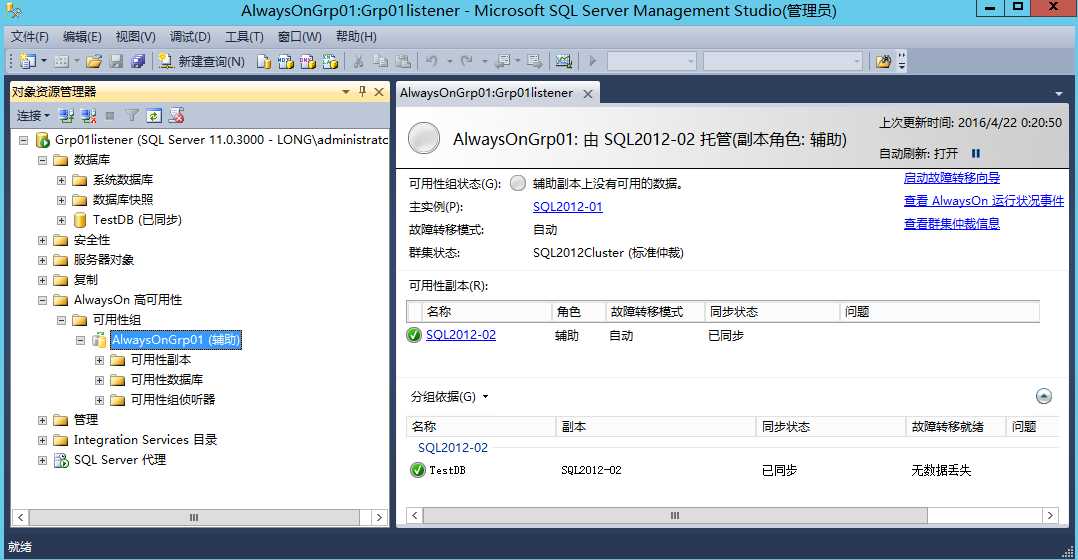Open the Object Explorer window position dropdown

pos(346,91)
